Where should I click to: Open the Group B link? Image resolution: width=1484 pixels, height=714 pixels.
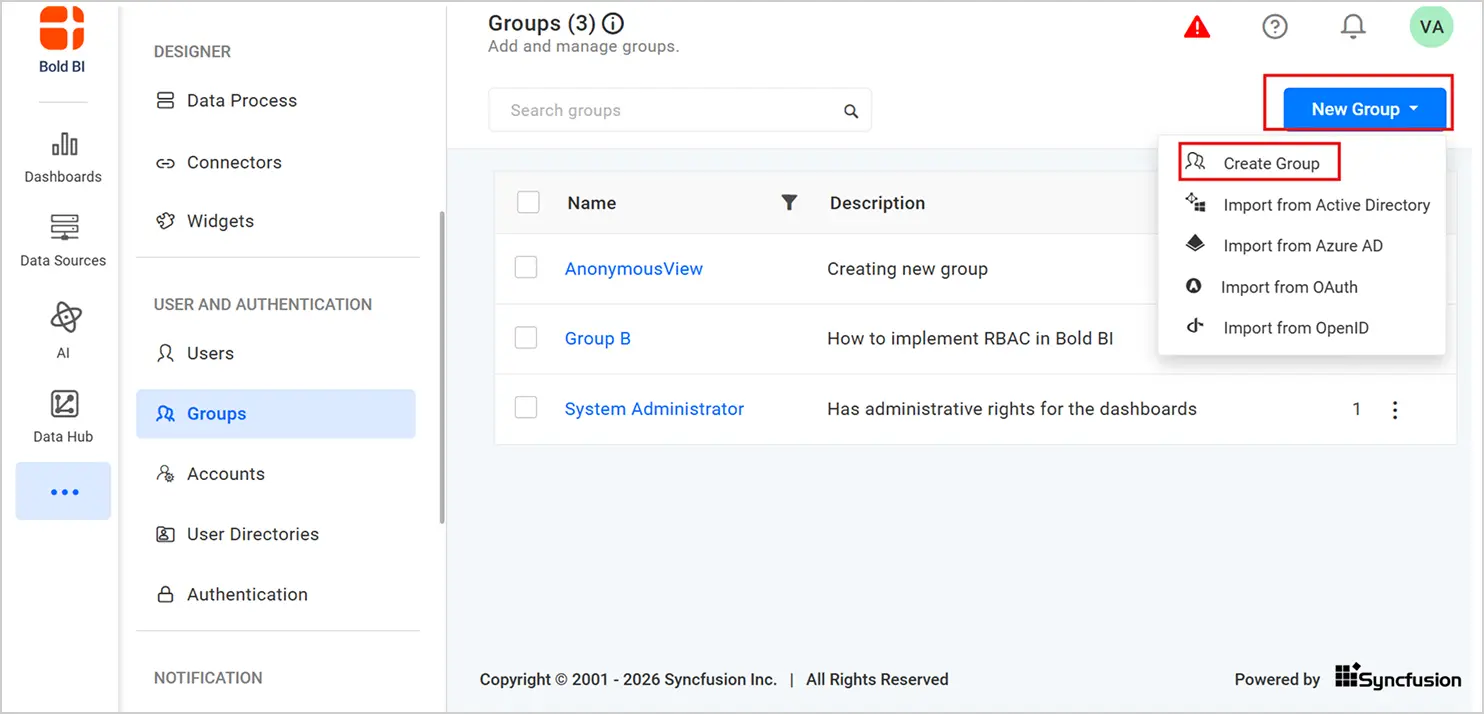tap(598, 339)
